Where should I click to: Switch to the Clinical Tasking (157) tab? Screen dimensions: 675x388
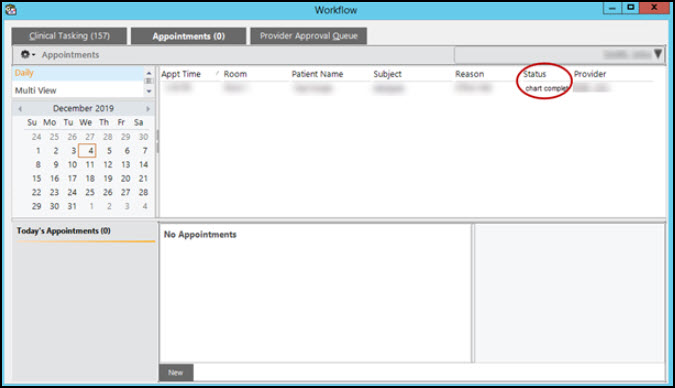pyautogui.click(x=69, y=36)
